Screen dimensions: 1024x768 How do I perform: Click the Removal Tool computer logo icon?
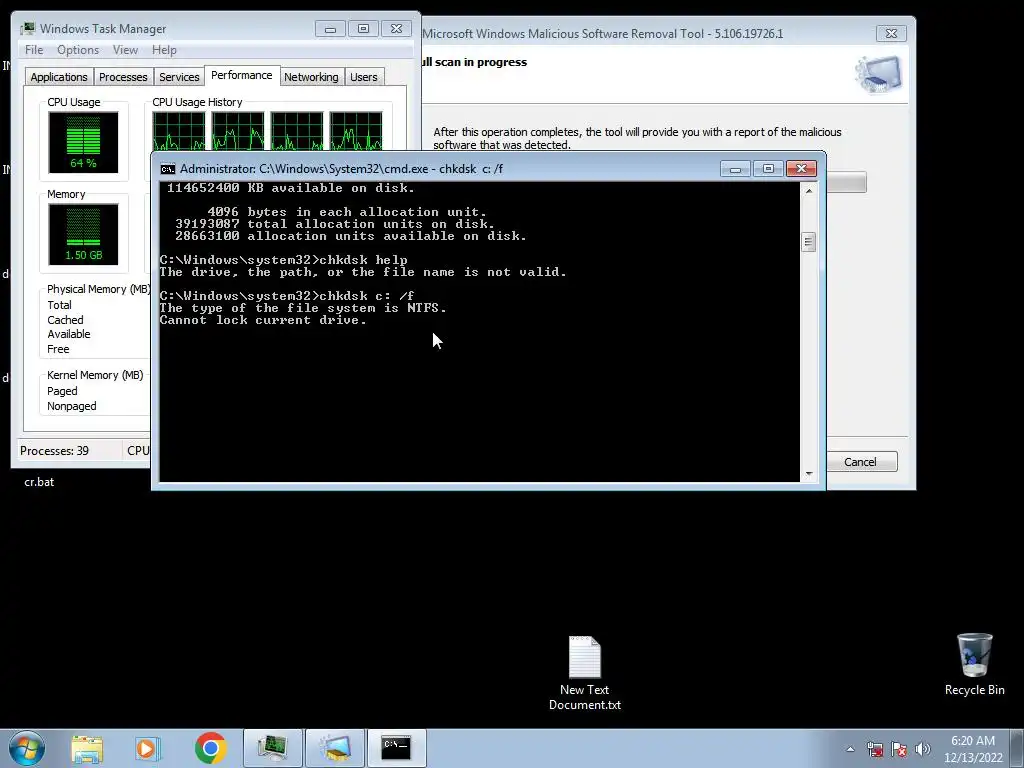pos(879,74)
